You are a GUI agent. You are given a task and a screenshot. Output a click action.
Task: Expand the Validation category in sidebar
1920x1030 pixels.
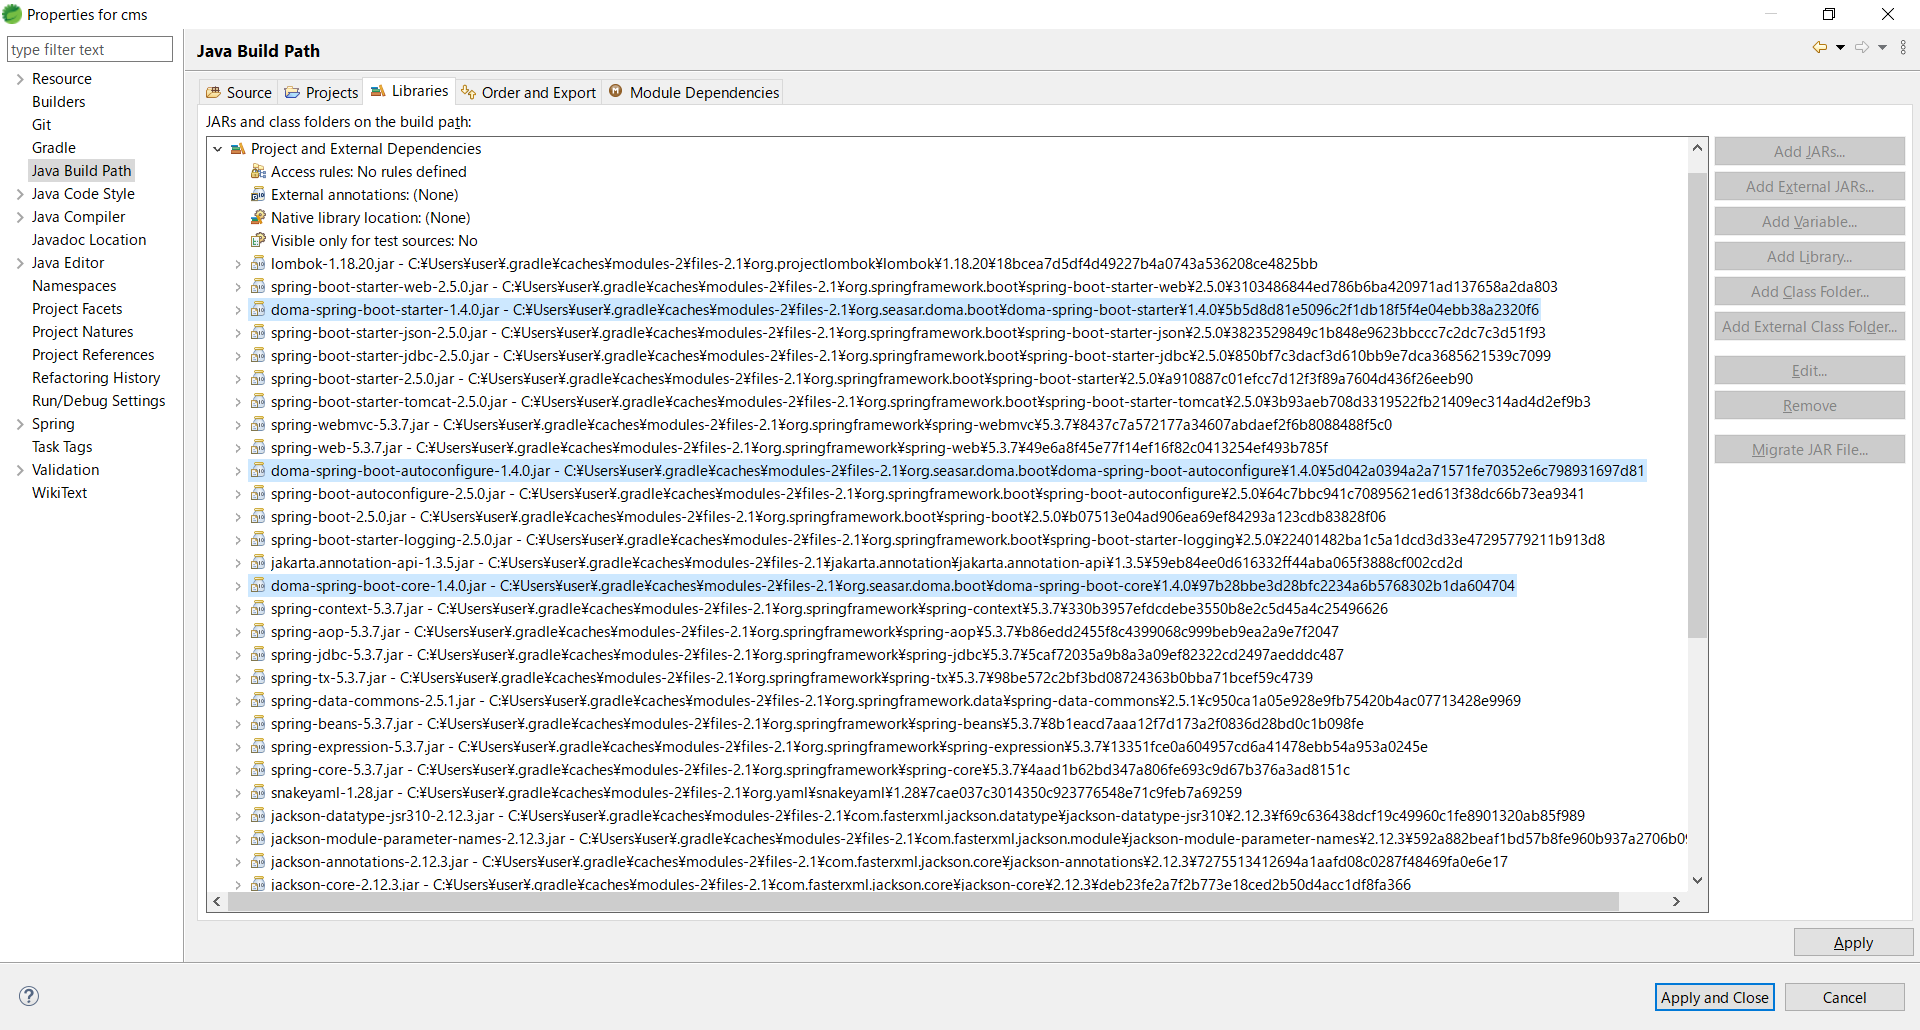(19, 470)
